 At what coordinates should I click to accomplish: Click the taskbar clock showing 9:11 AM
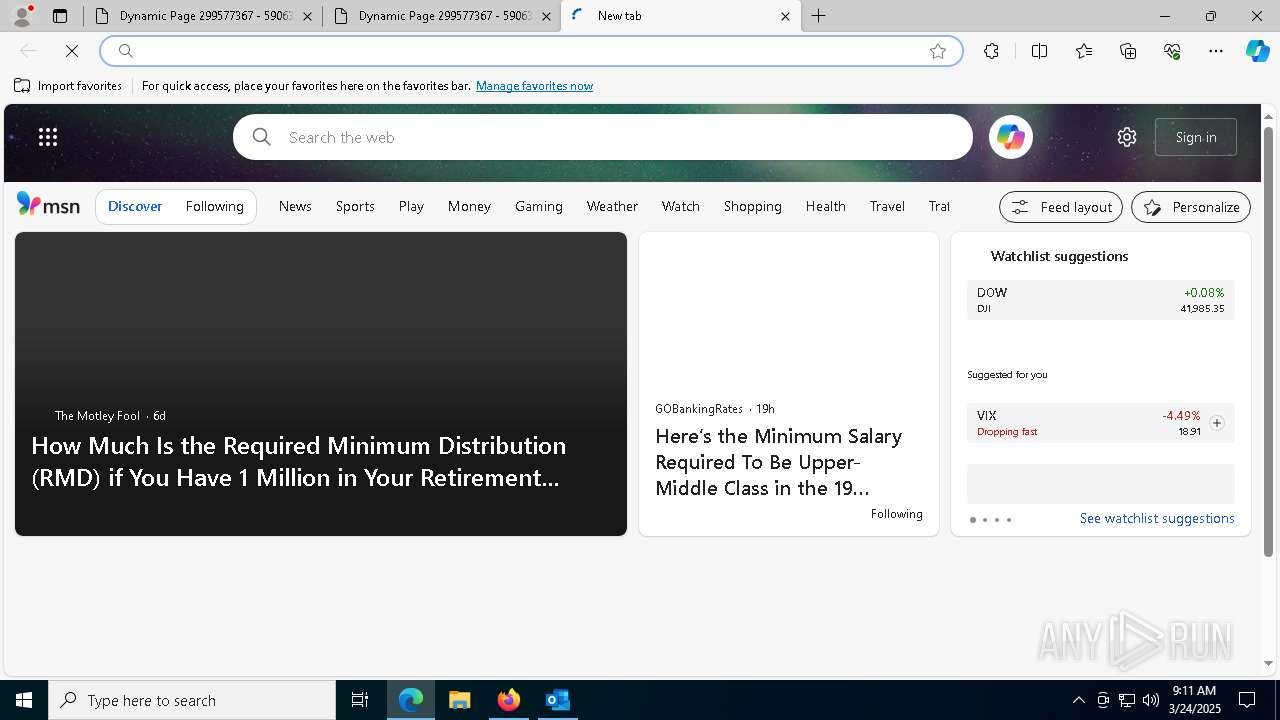click(1194, 700)
